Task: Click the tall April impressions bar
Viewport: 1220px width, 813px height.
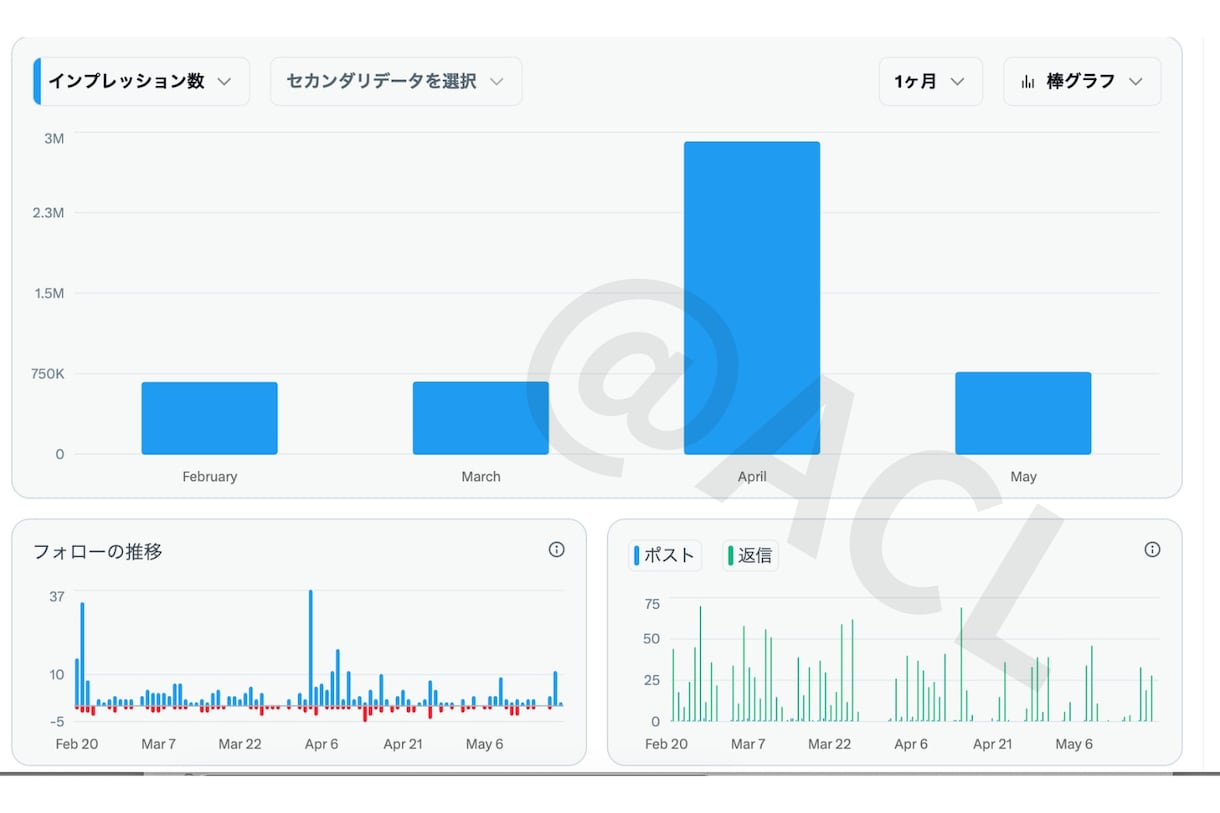Action: pyautogui.click(x=752, y=298)
